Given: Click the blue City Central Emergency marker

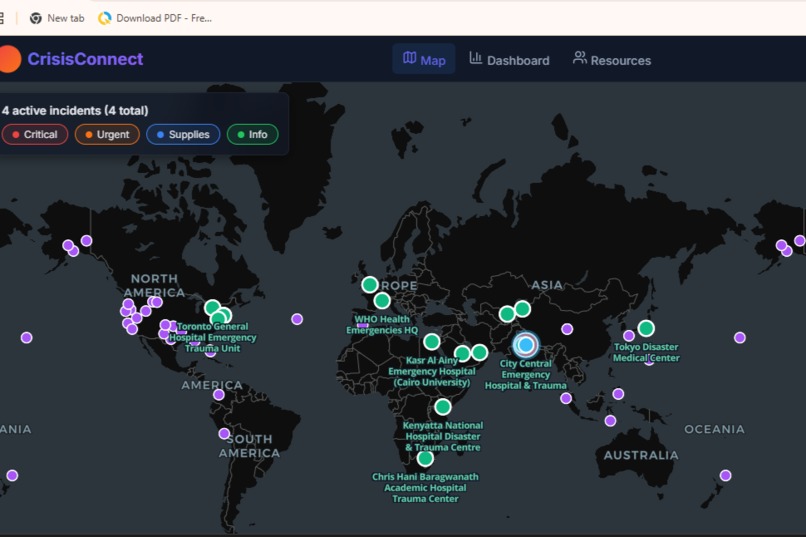Looking at the screenshot, I should (525, 344).
